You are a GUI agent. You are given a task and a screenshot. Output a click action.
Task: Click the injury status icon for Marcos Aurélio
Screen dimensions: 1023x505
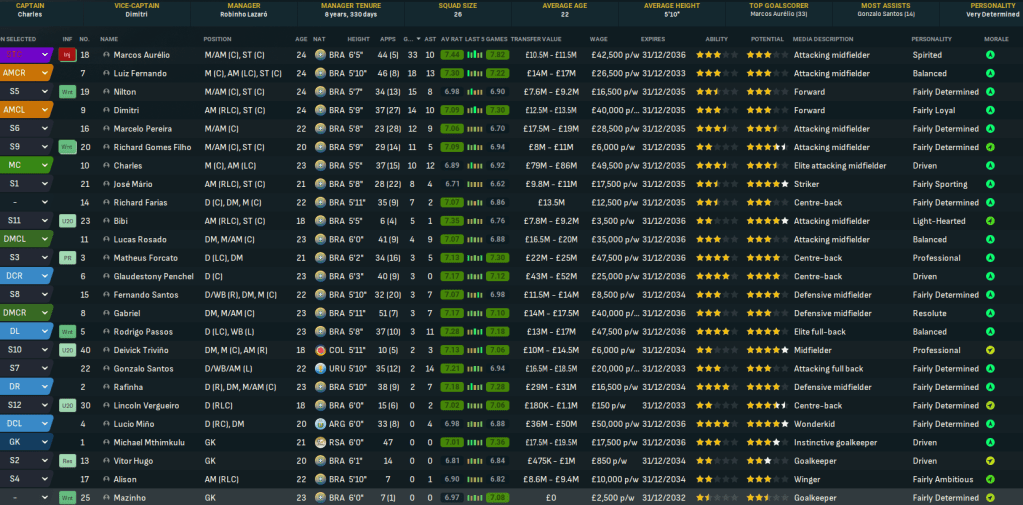[68, 55]
